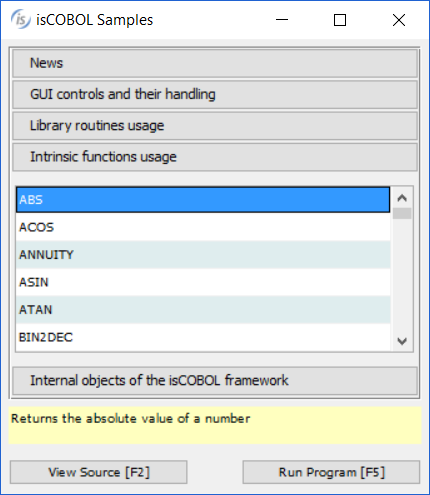Select the ASIN list item
This screenshot has width=430, height=495.
point(203,282)
